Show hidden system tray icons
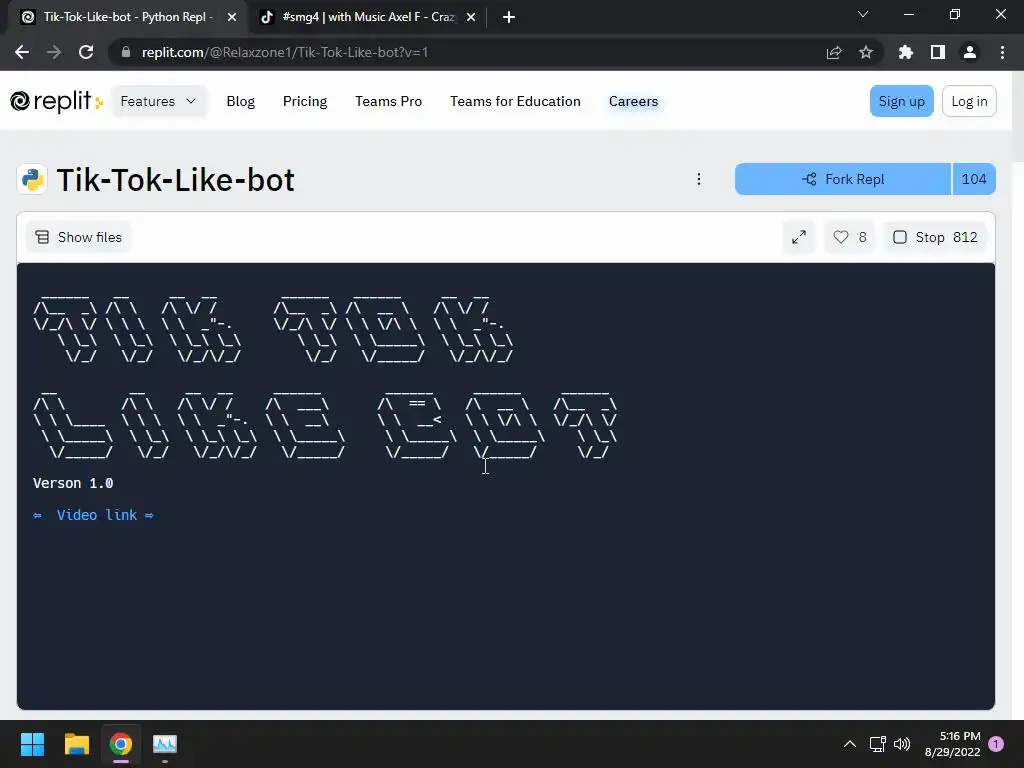Screen dimensions: 1024x768 tap(850, 744)
